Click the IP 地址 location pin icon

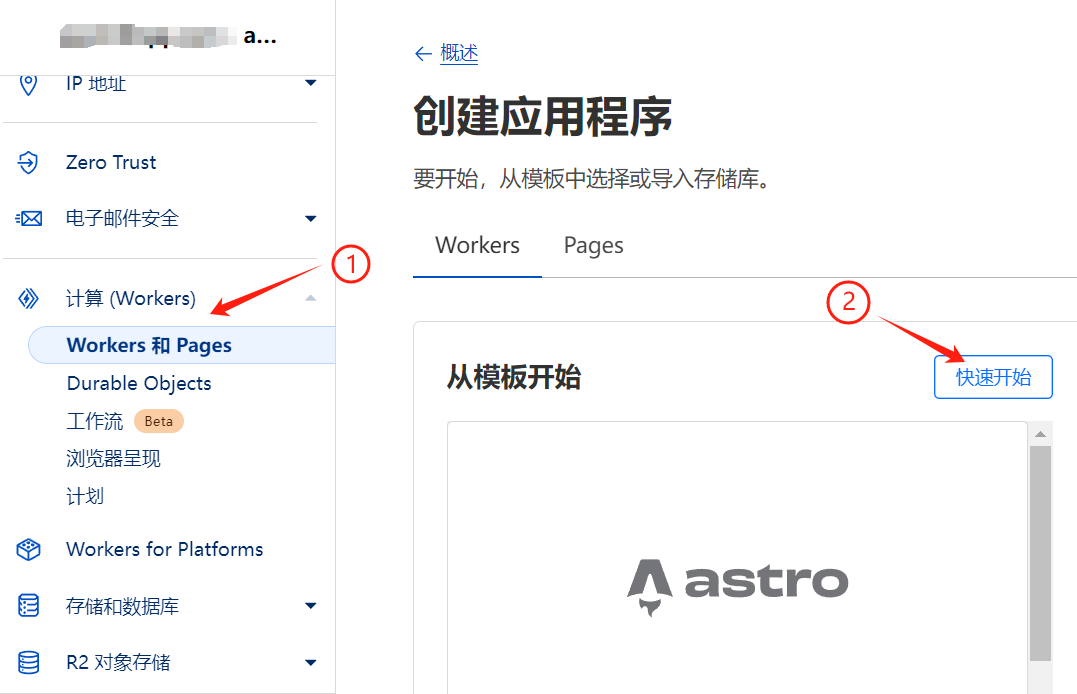point(29,84)
